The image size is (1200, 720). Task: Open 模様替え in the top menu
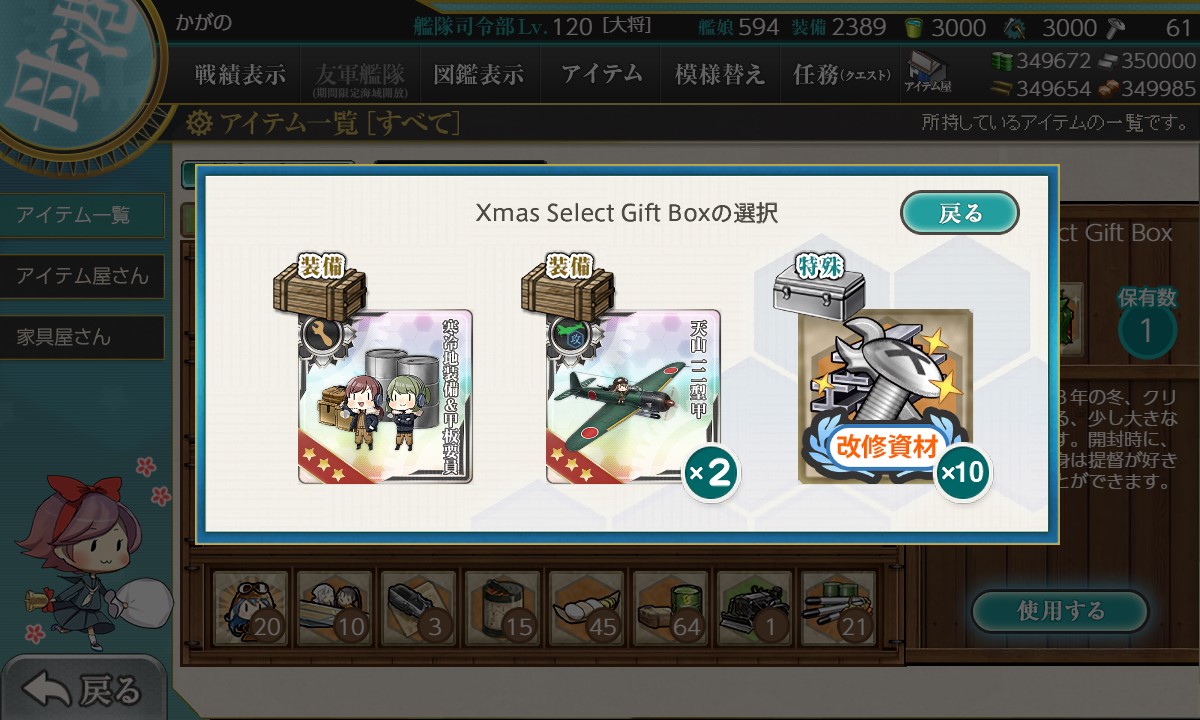tap(719, 74)
